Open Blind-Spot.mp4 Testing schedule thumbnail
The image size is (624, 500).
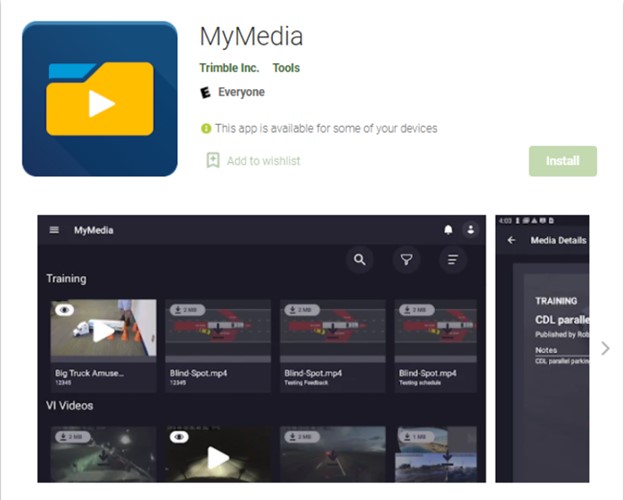[x=436, y=331]
